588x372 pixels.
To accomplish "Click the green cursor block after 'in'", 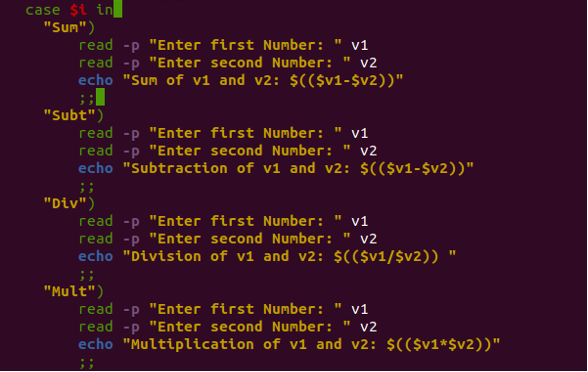I will [x=118, y=9].
